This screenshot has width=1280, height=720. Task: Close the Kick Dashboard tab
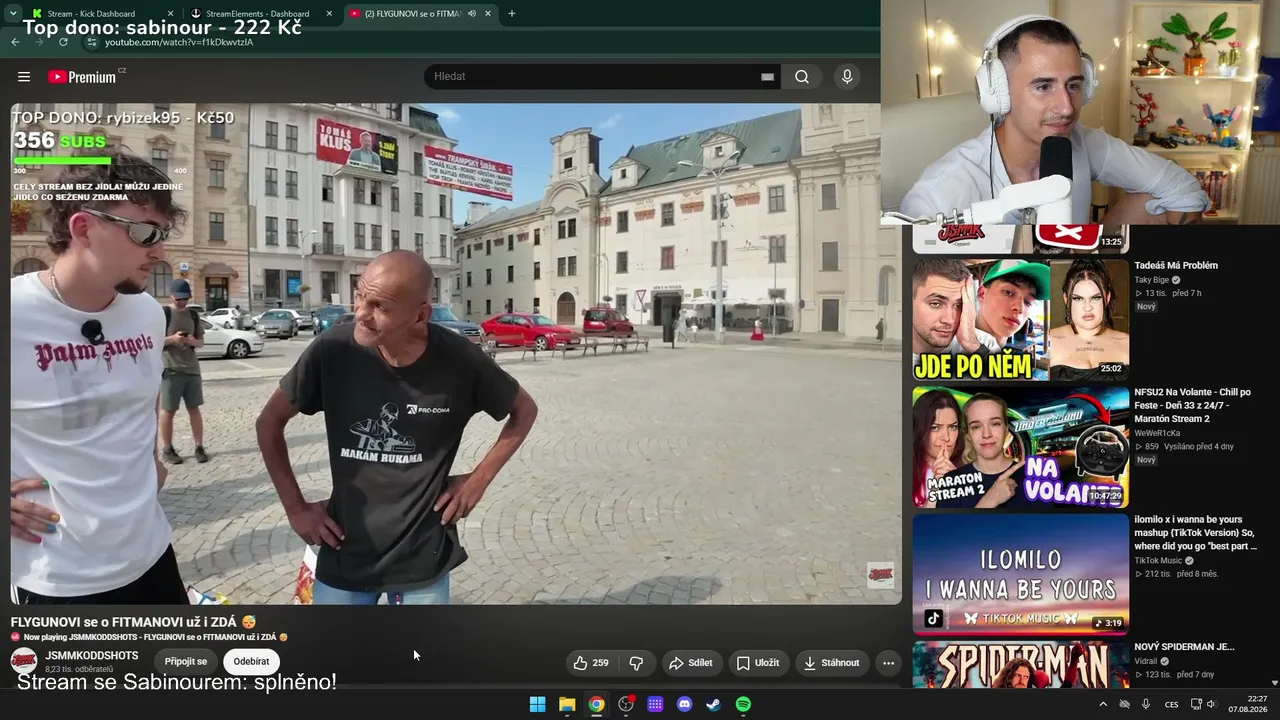tap(170, 14)
